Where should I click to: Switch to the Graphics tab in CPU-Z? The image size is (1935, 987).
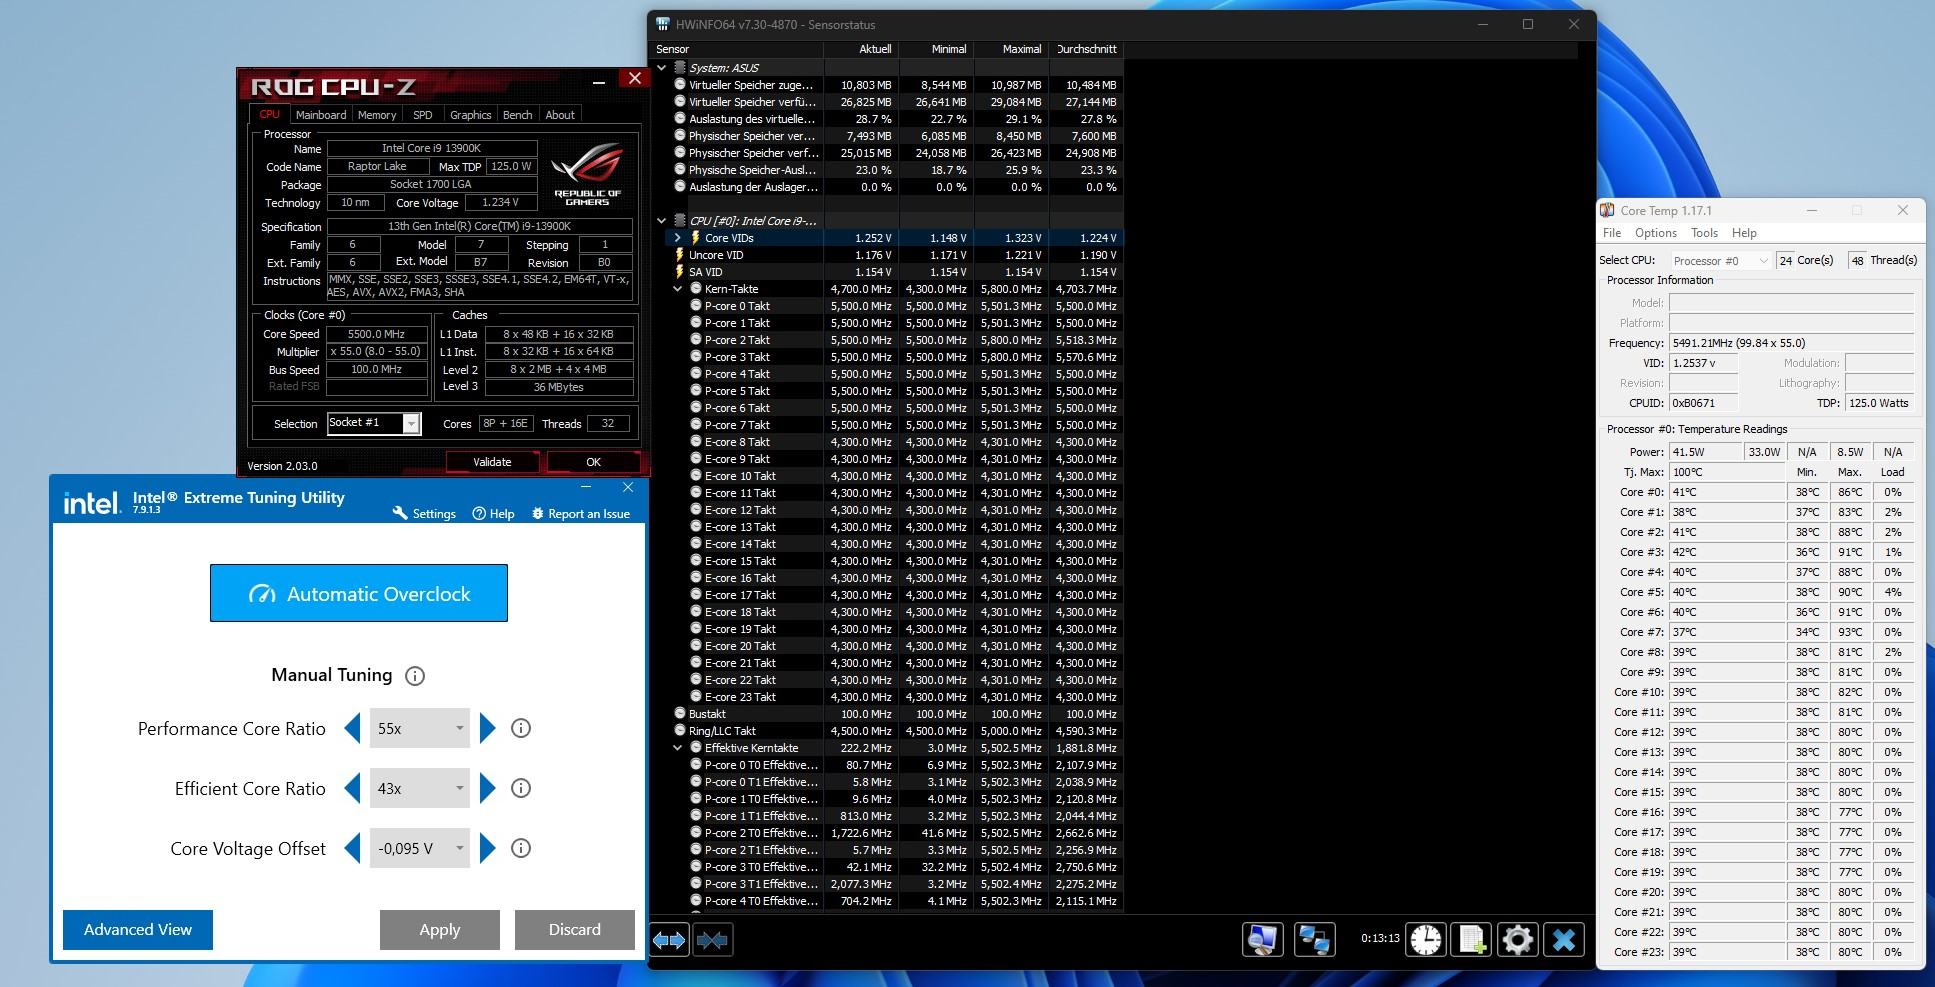point(470,115)
